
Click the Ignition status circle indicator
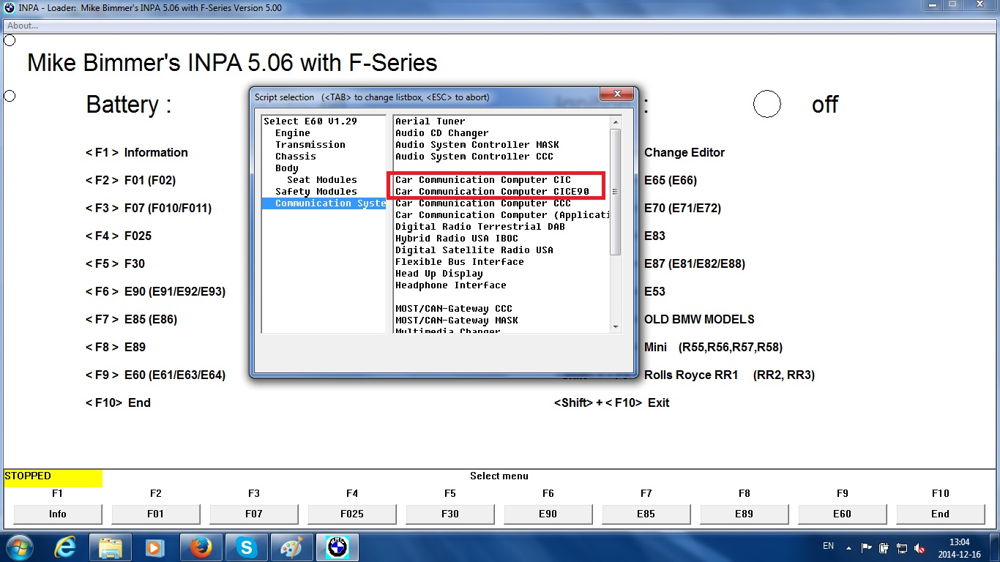tap(767, 104)
